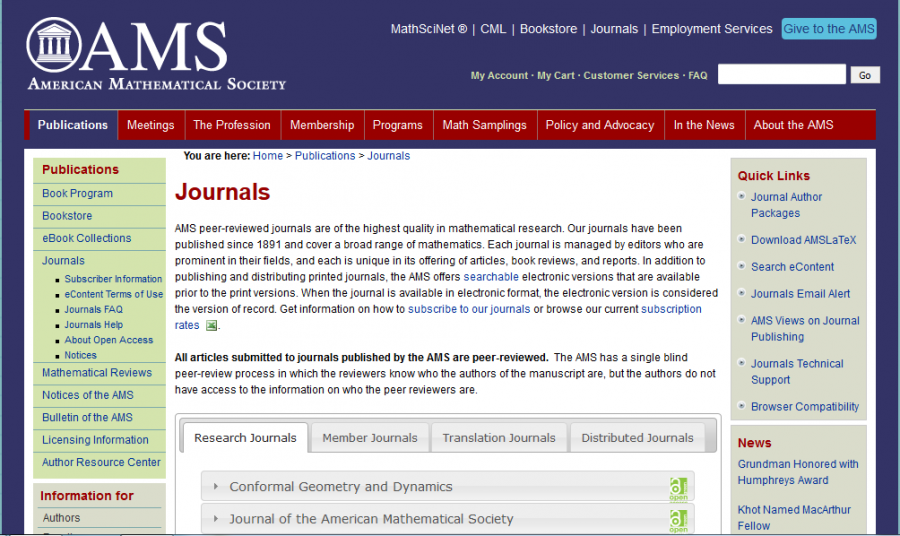Open Customer Services link
Image resolution: width=900 pixels, height=536 pixels.
631,75
